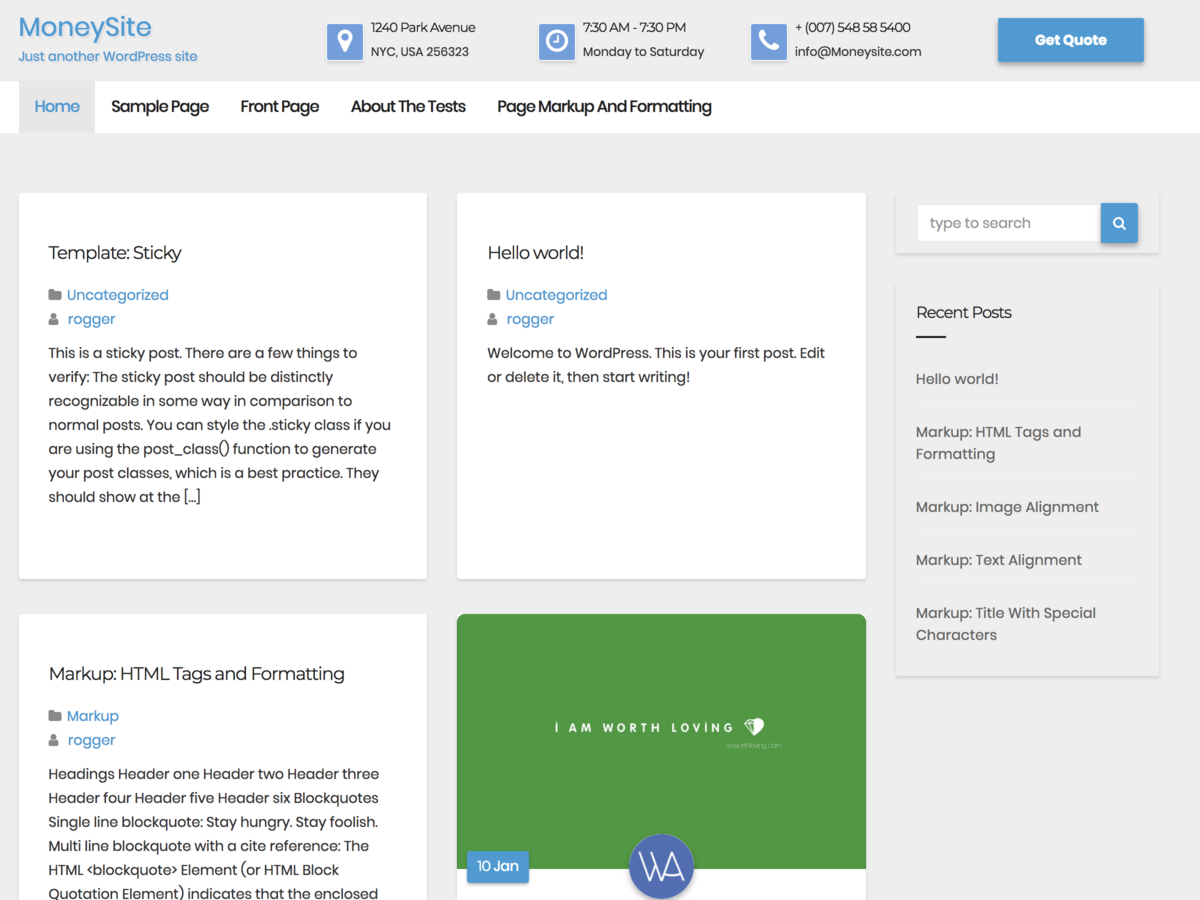Open the About The Tests menu item
The height and width of the screenshot is (900, 1200).
point(407,106)
